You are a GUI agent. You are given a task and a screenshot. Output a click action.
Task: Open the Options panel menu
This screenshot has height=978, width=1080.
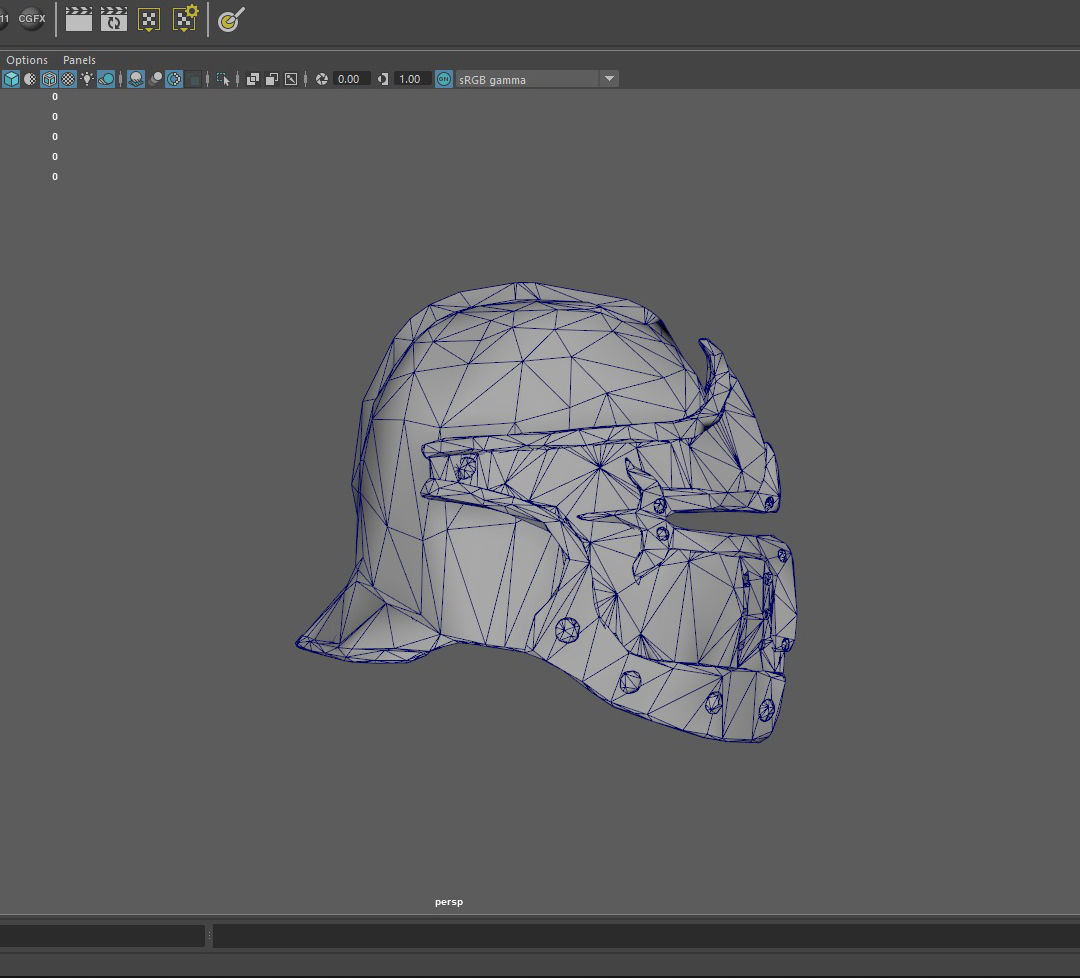tap(27, 60)
